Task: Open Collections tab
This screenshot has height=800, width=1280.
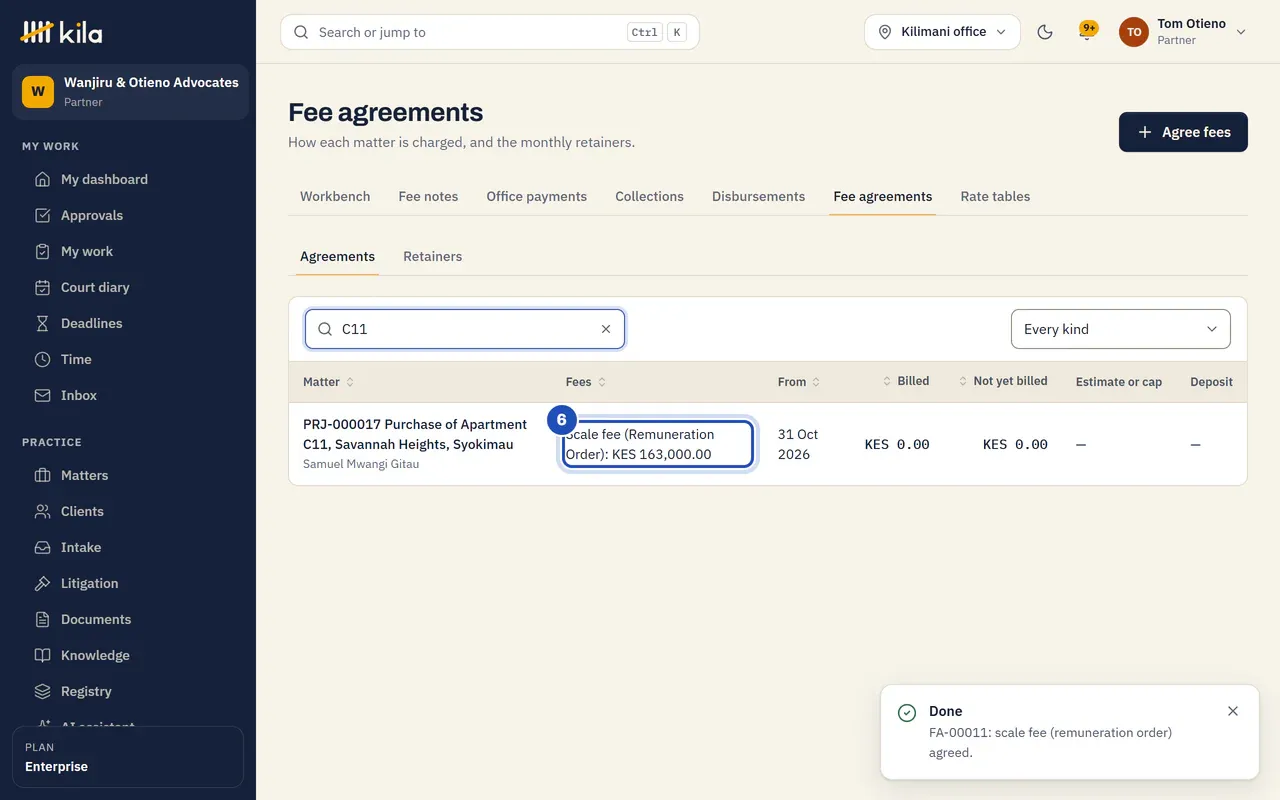Action: point(649,196)
